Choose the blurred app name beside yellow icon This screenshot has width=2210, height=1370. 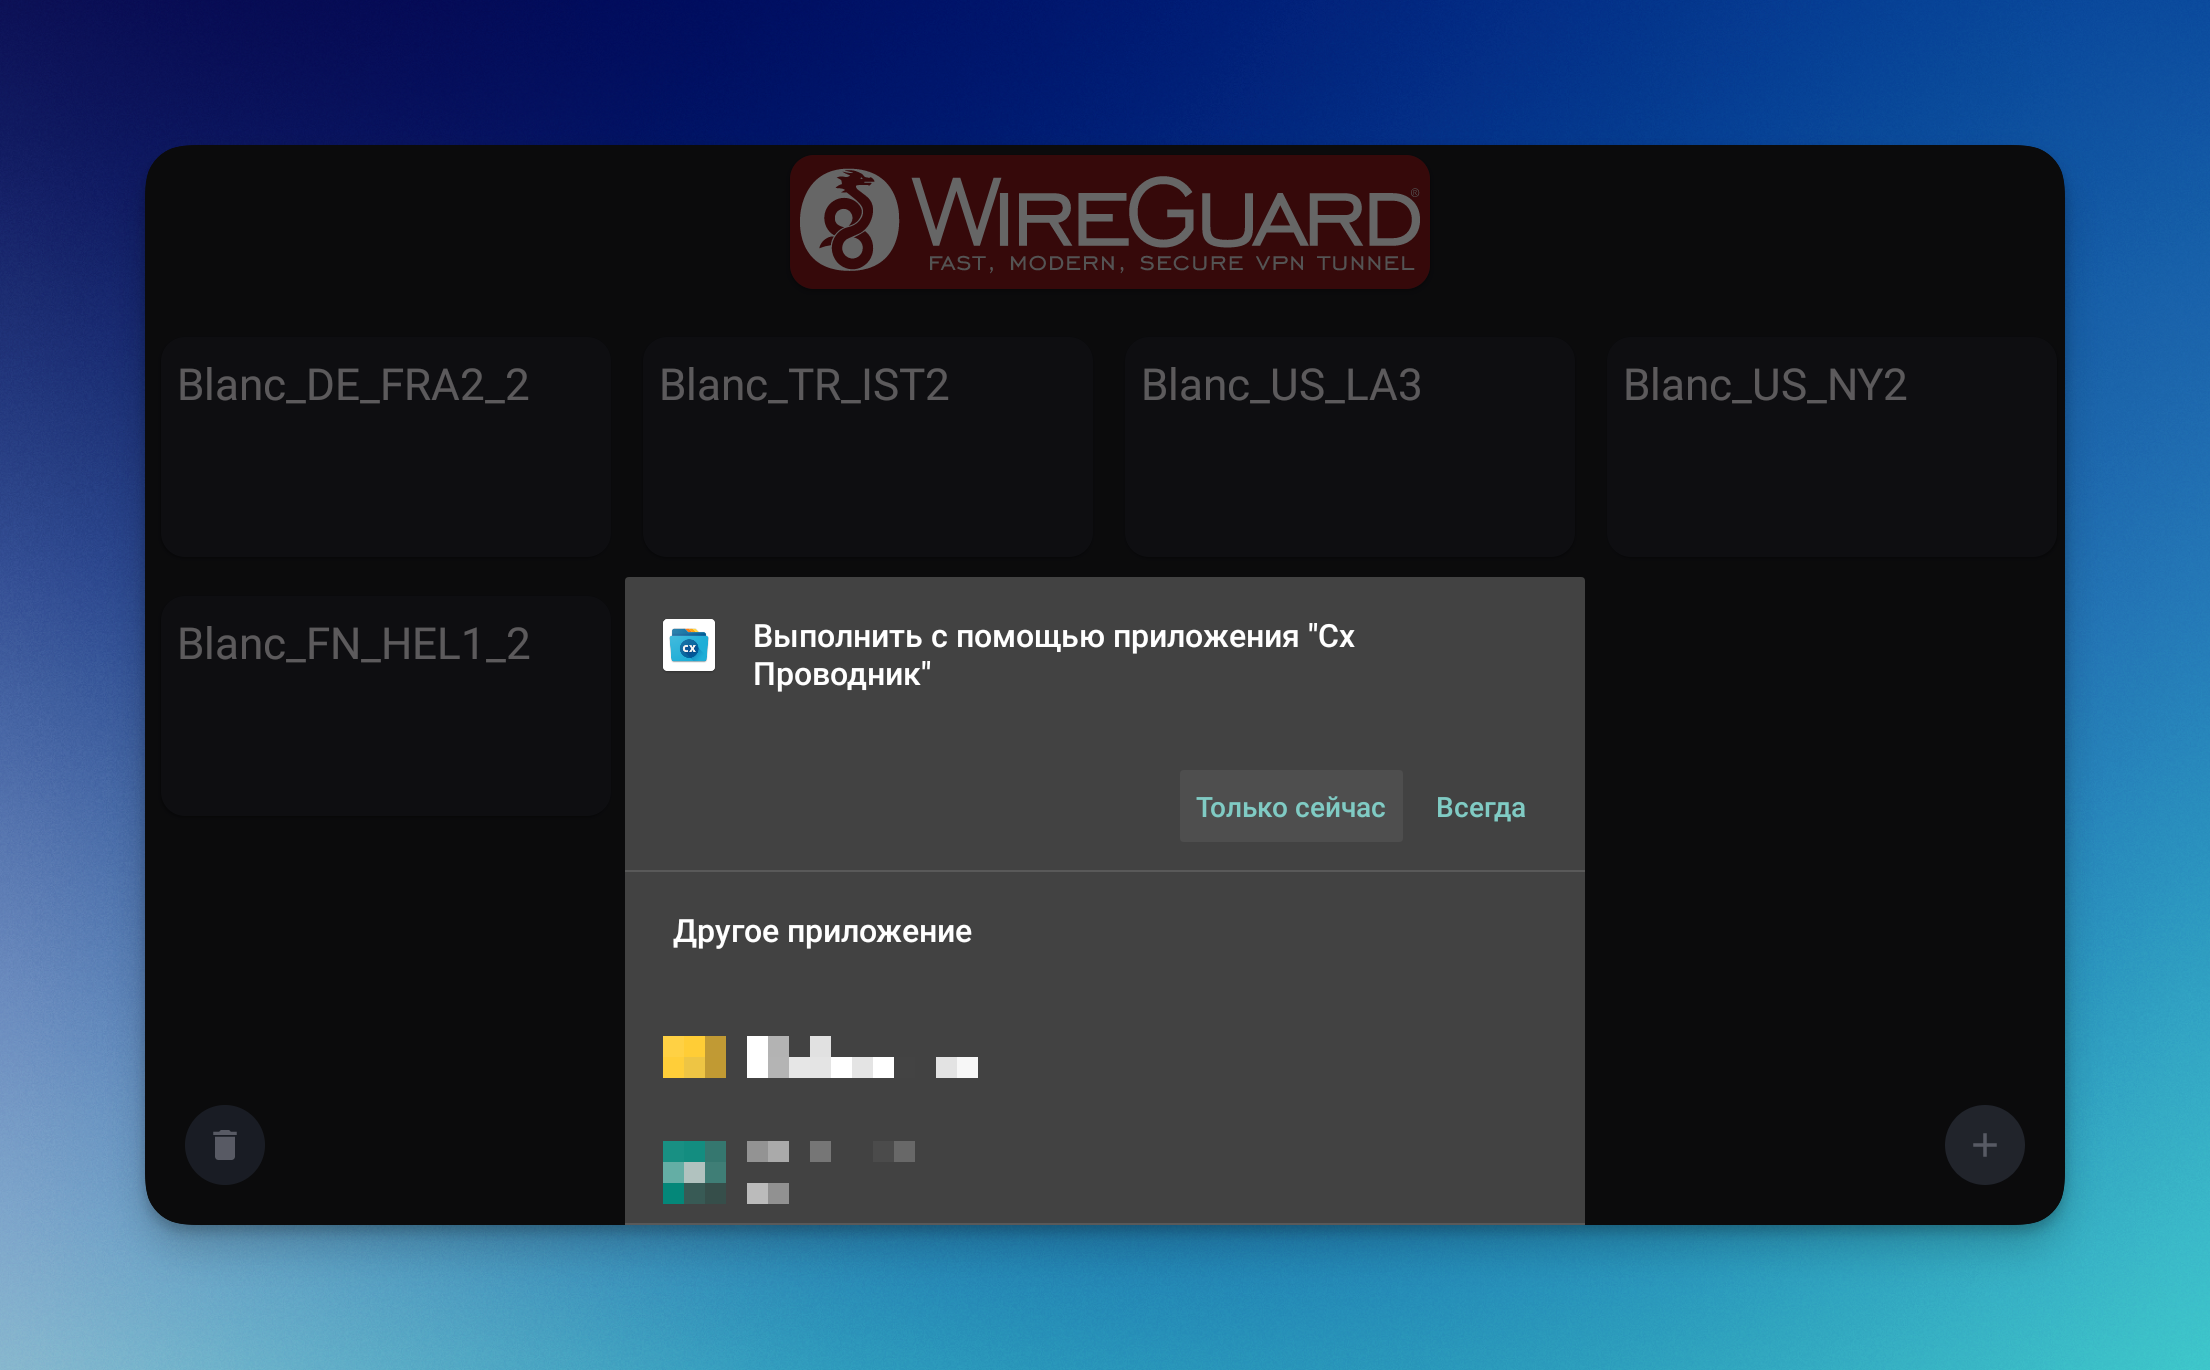coord(861,1058)
